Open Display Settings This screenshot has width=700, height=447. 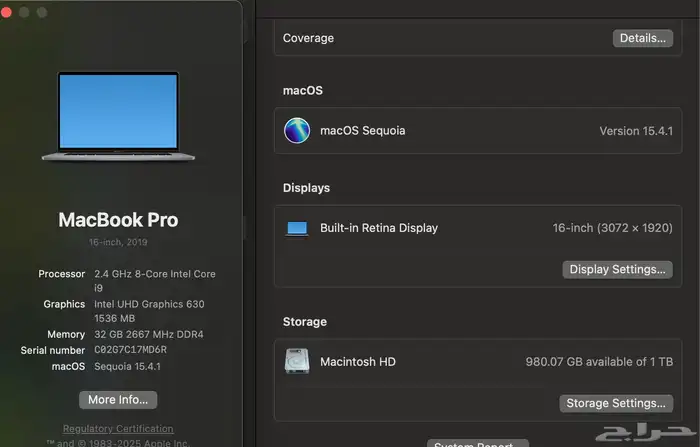pyautogui.click(x=617, y=269)
